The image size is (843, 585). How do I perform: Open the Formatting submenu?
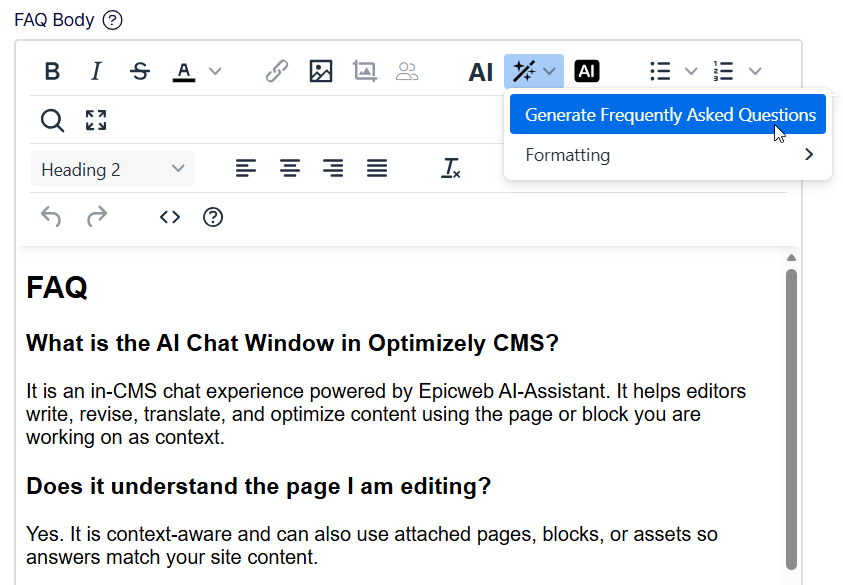[x=668, y=155]
